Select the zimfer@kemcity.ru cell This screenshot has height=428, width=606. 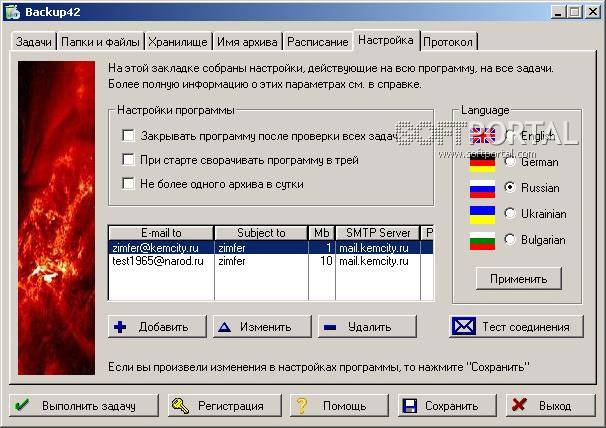pyautogui.click(x=161, y=247)
